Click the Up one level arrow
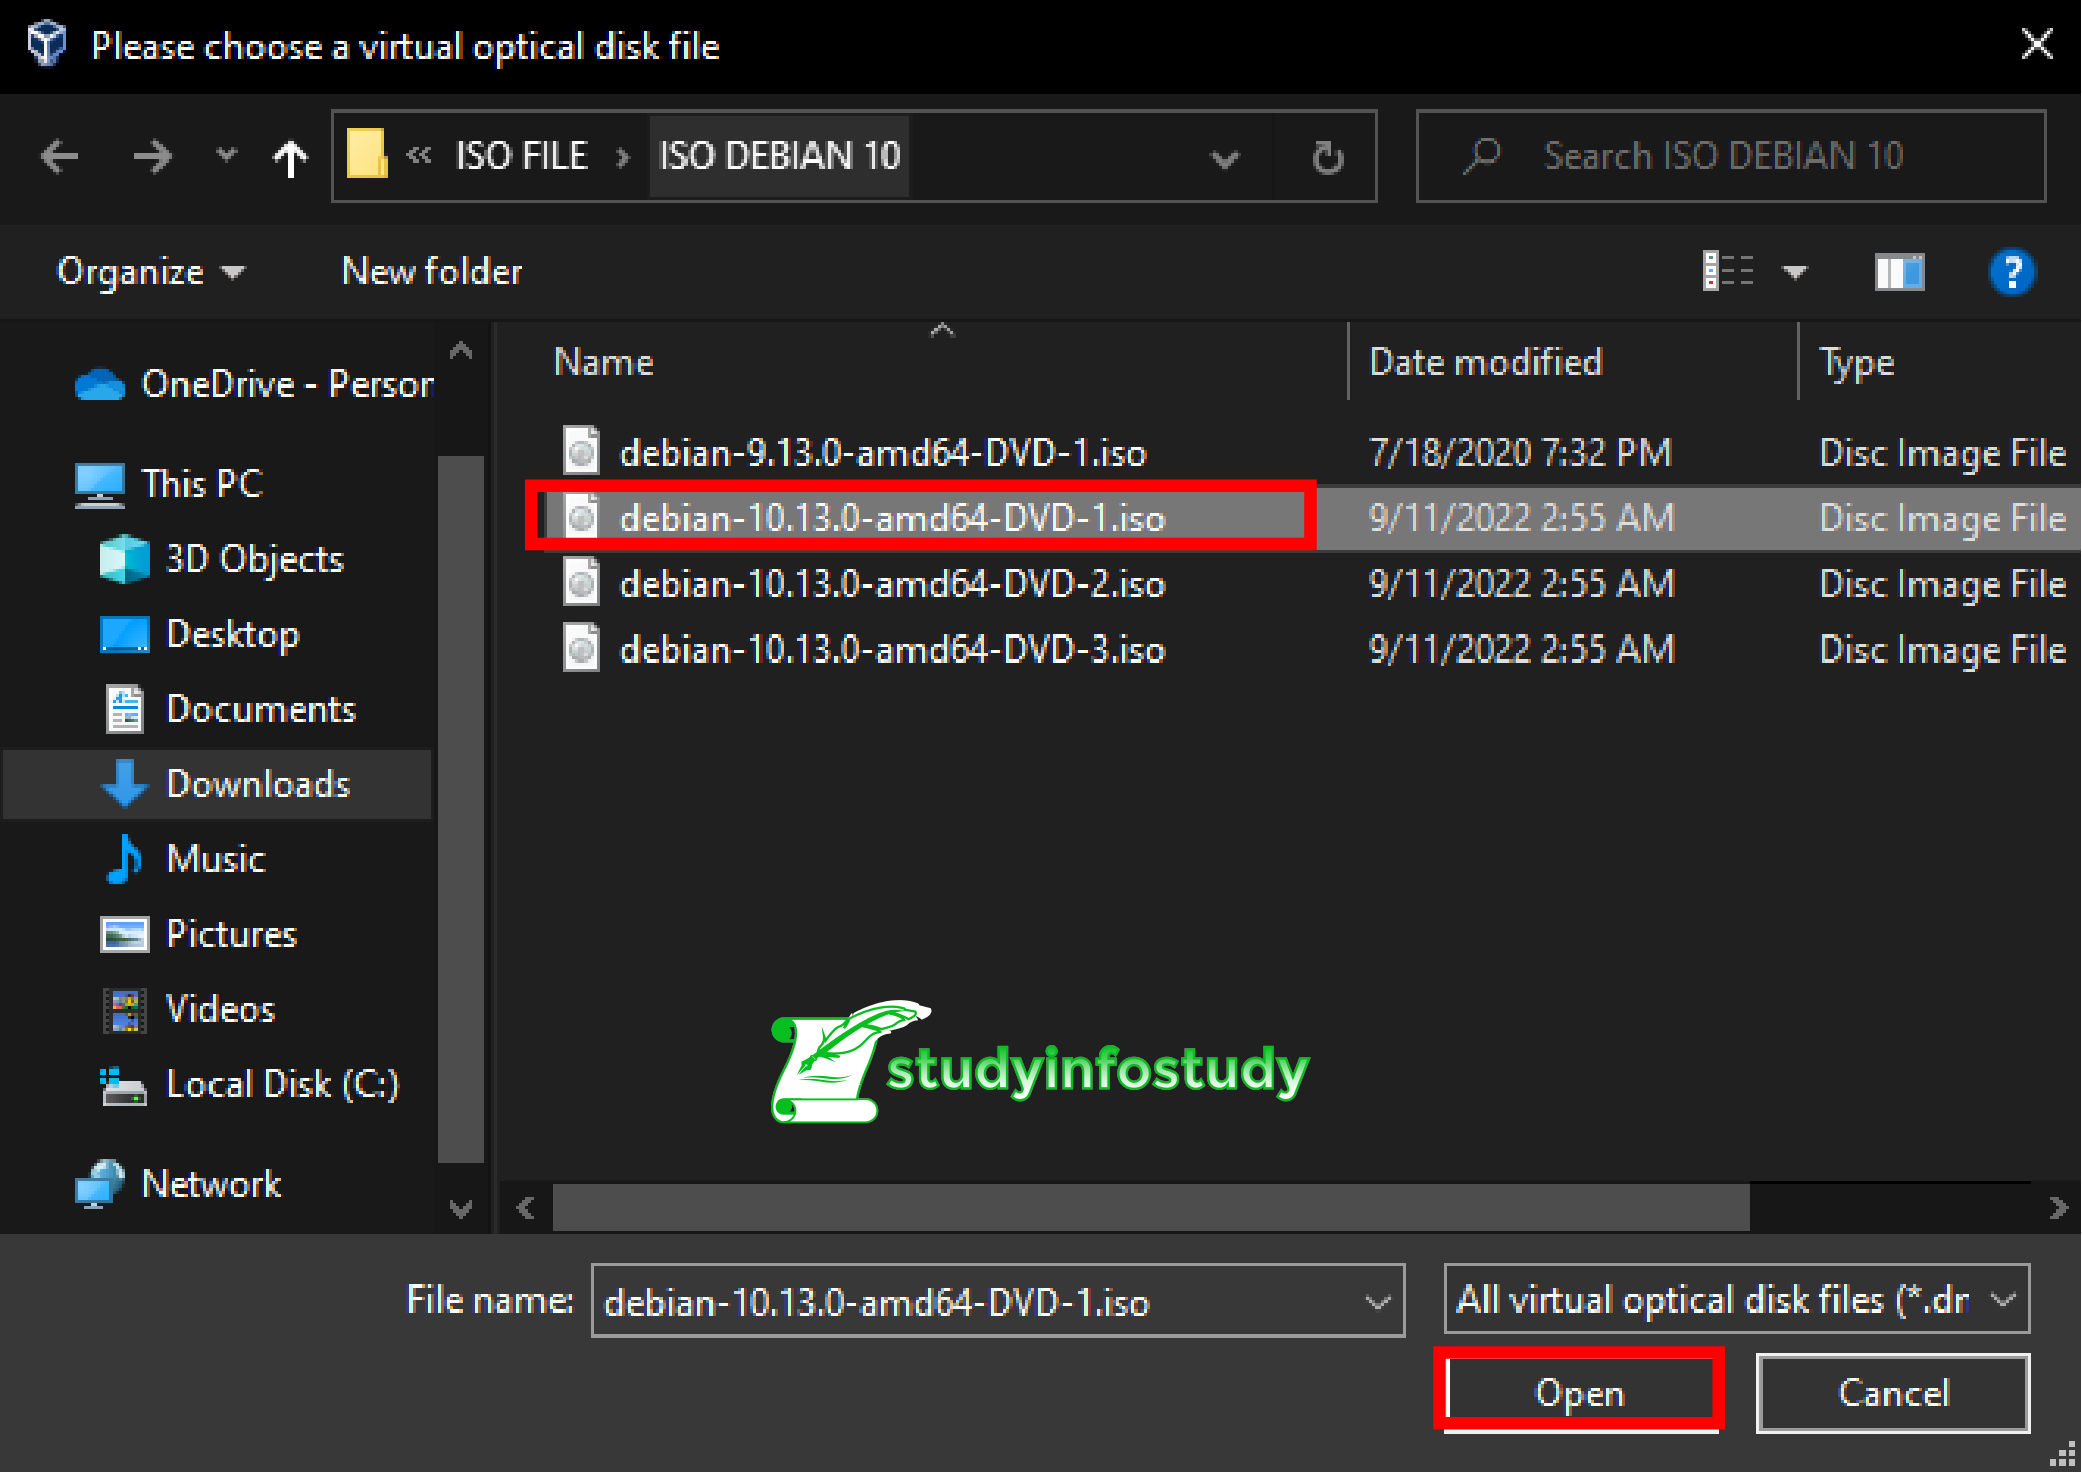 click(290, 158)
